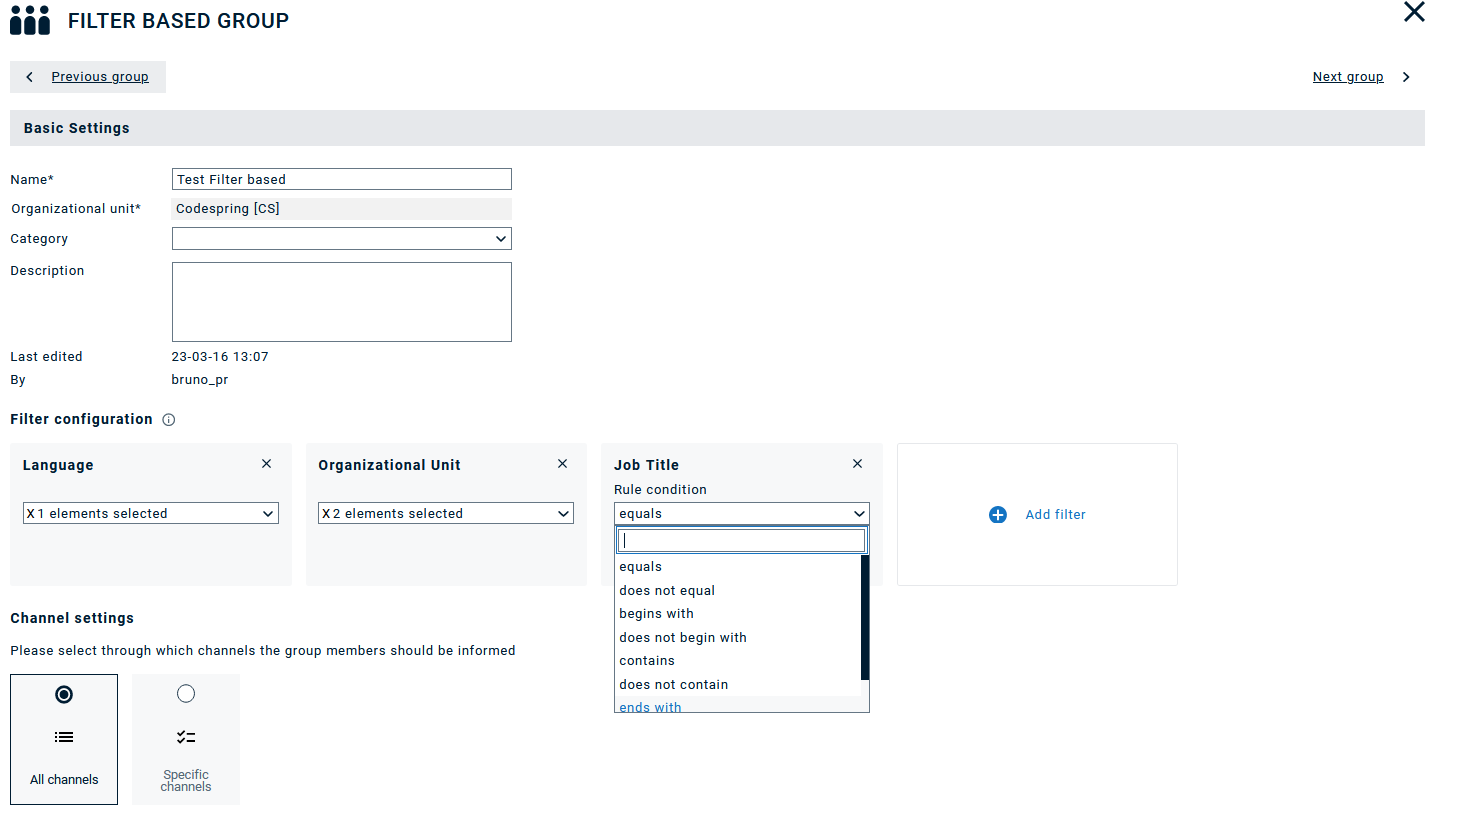Clear Organizational Unit selection via X in dropdown

(326, 514)
